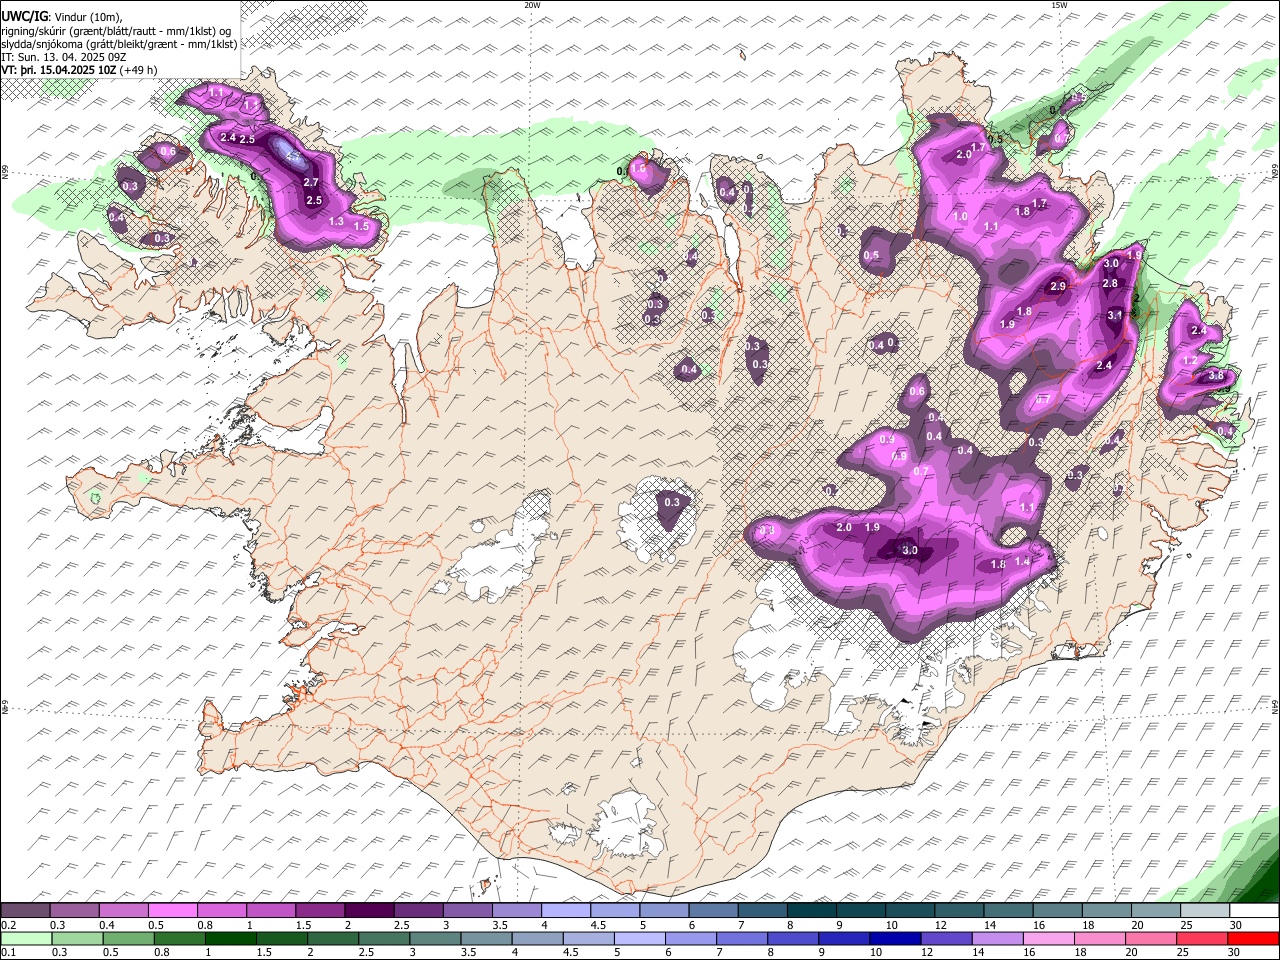Screen dimensions: 1280x960
Task: Click the '2.9' precipitation value on the map
Action: click(x=1058, y=287)
